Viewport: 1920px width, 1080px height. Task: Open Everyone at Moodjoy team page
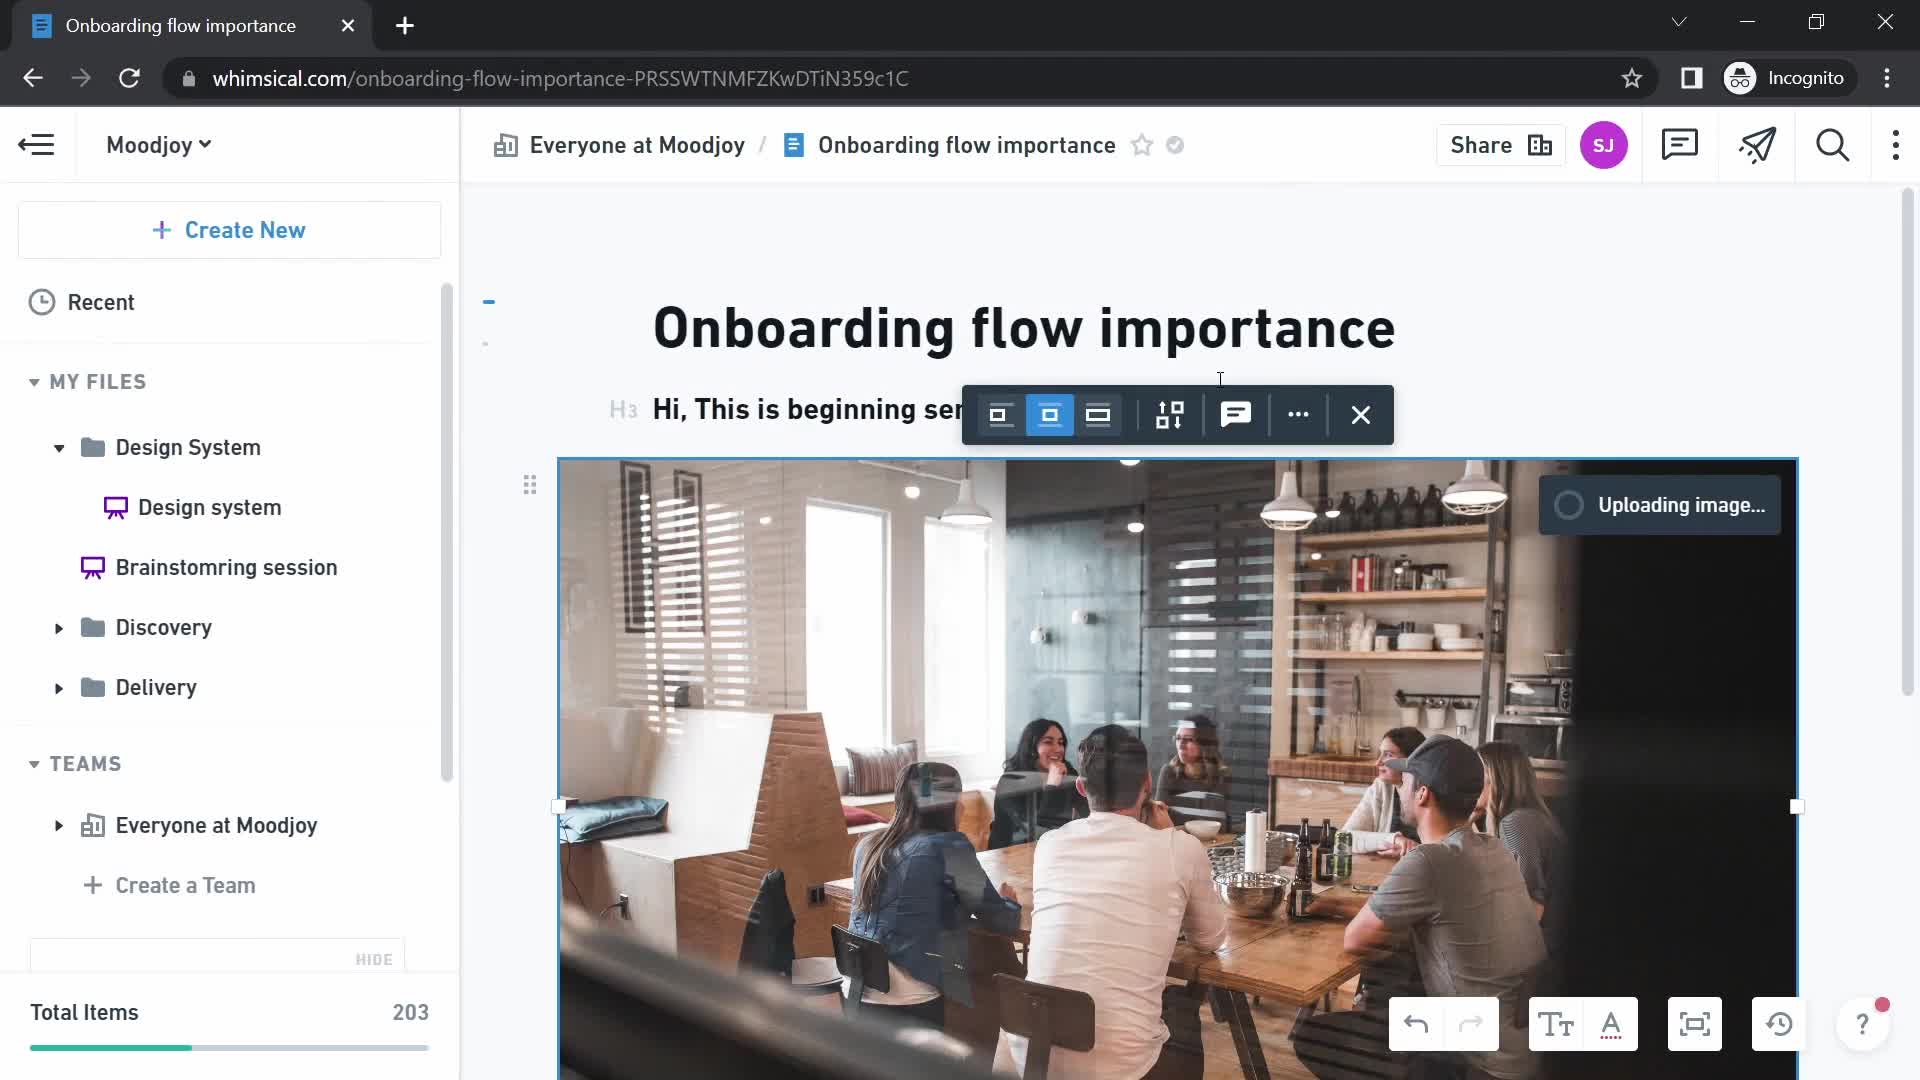tap(216, 824)
